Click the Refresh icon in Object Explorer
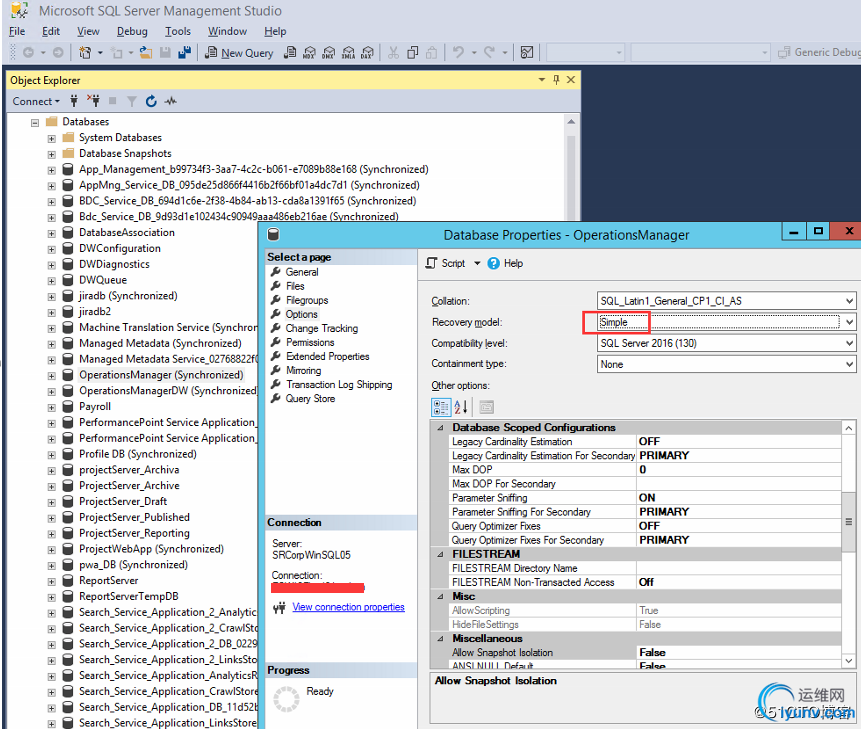861x729 pixels. point(151,101)
